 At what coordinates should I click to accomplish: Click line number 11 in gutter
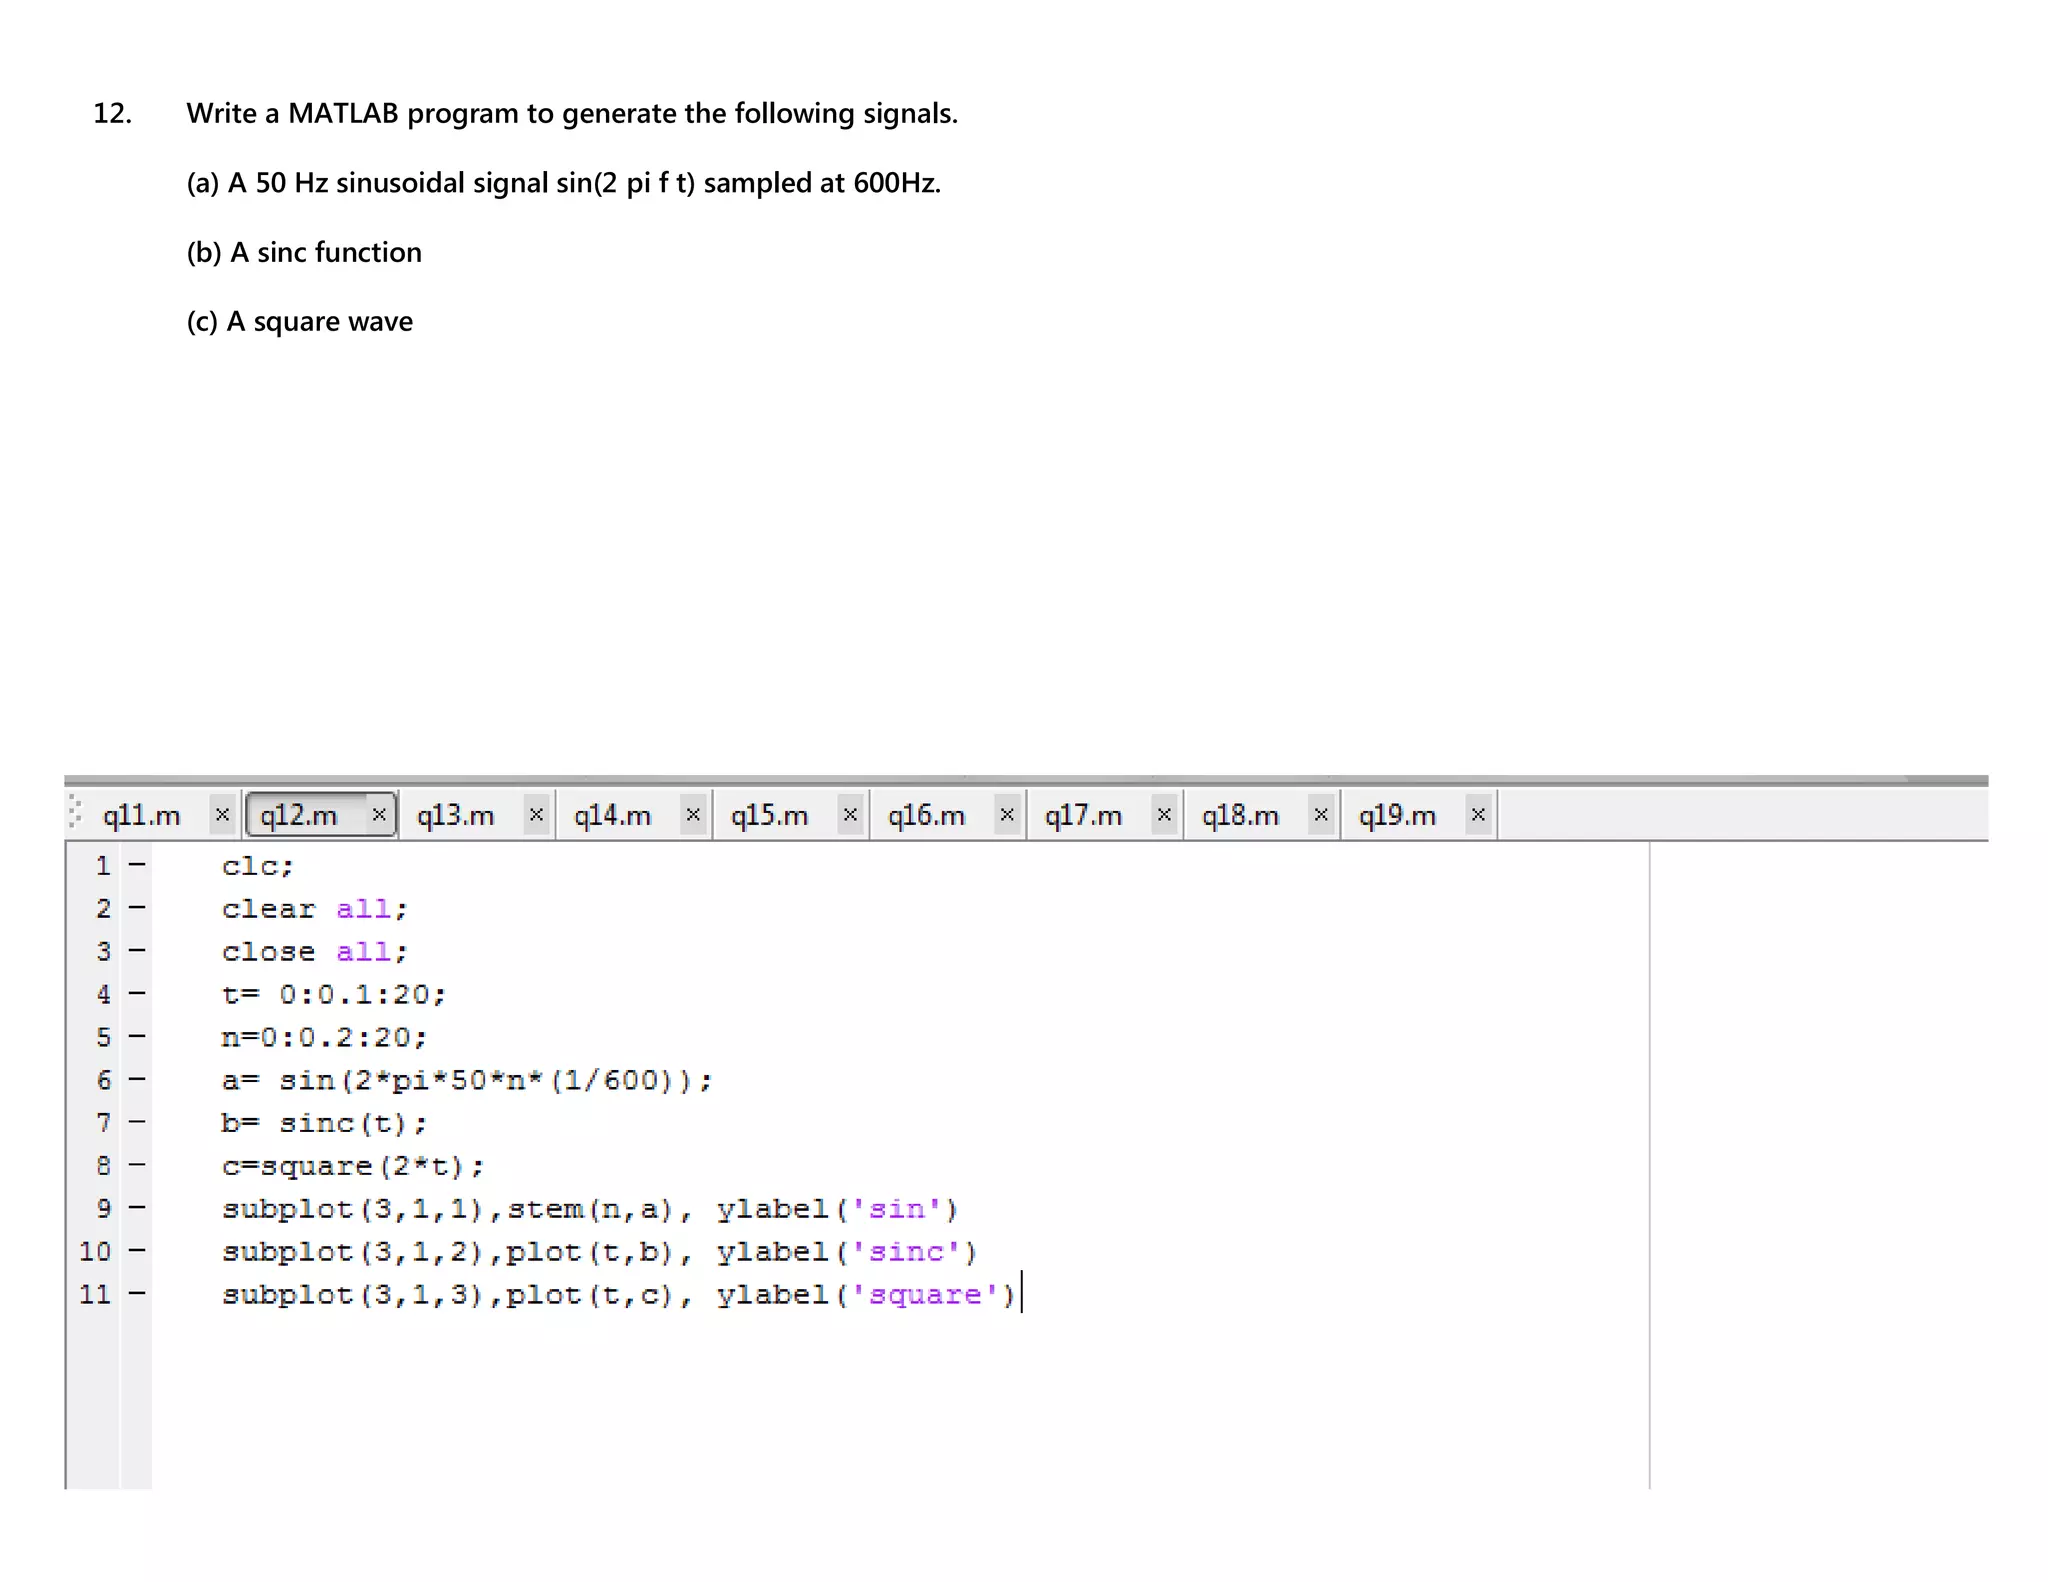coord(95,1294)
